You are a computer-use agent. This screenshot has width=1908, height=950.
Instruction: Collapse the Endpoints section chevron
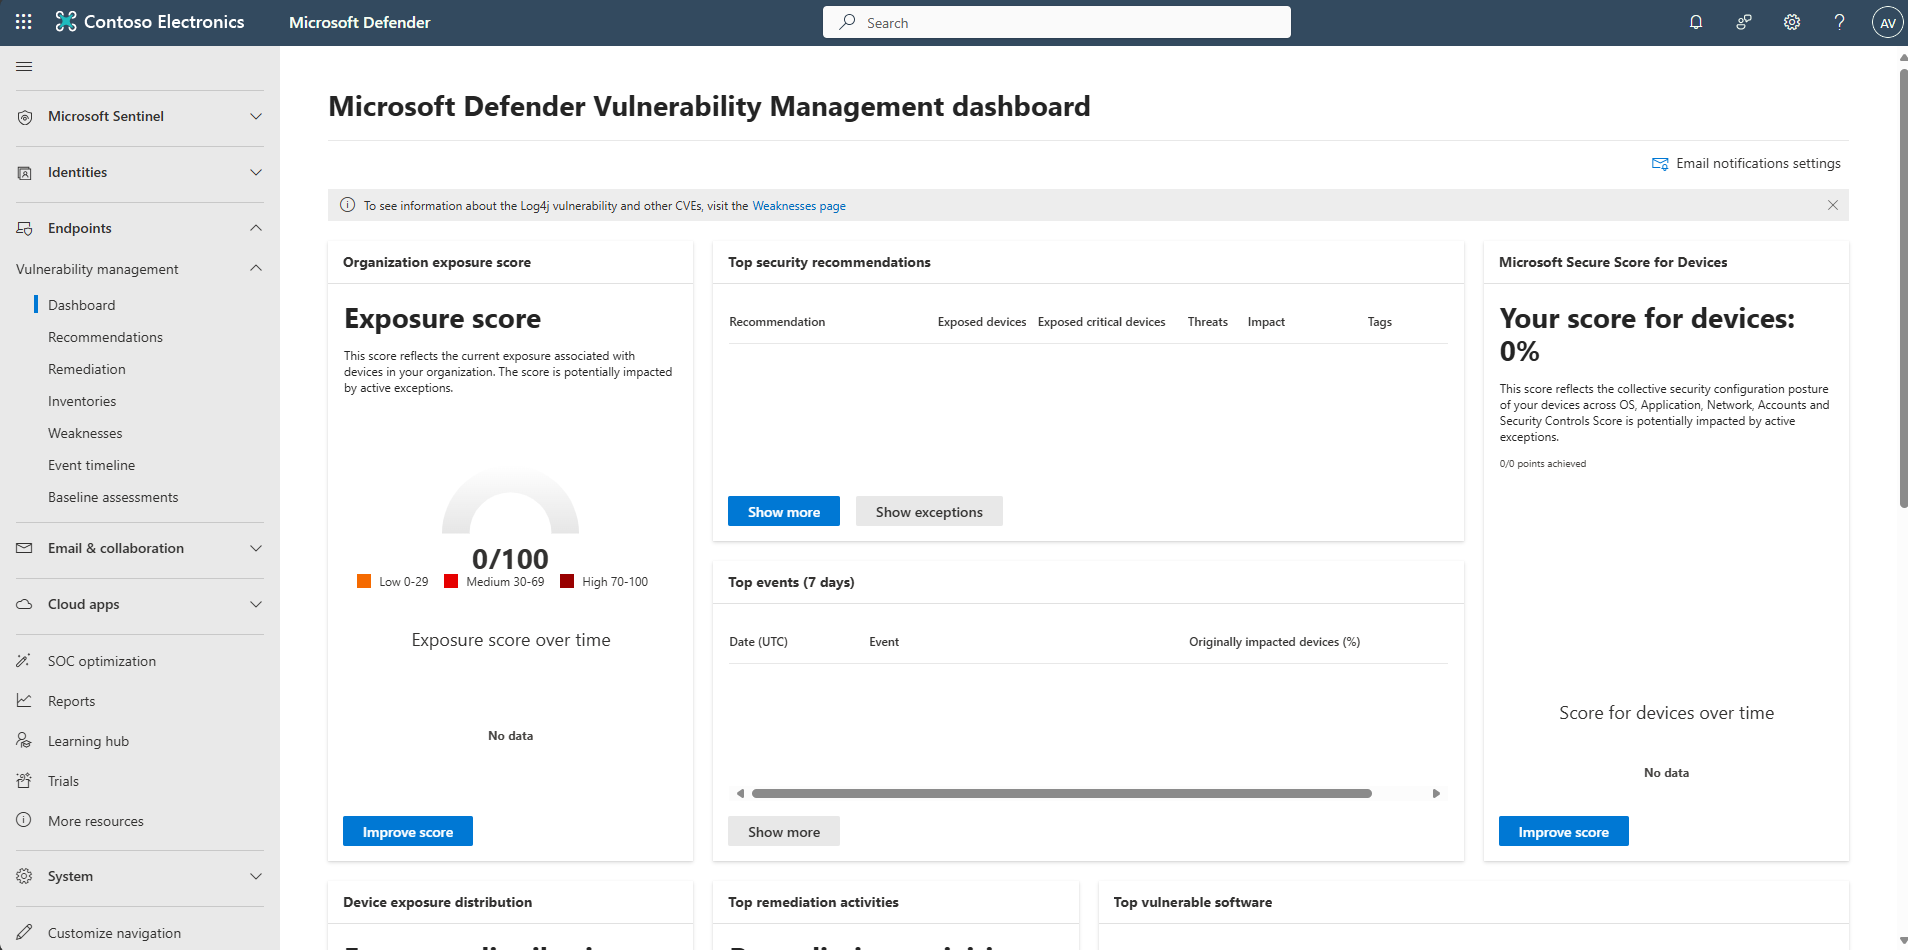tap(256, 228)
